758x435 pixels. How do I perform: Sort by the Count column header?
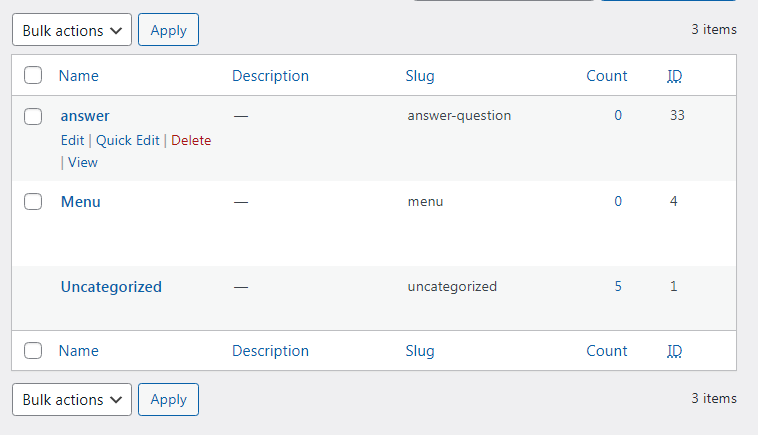607,76
